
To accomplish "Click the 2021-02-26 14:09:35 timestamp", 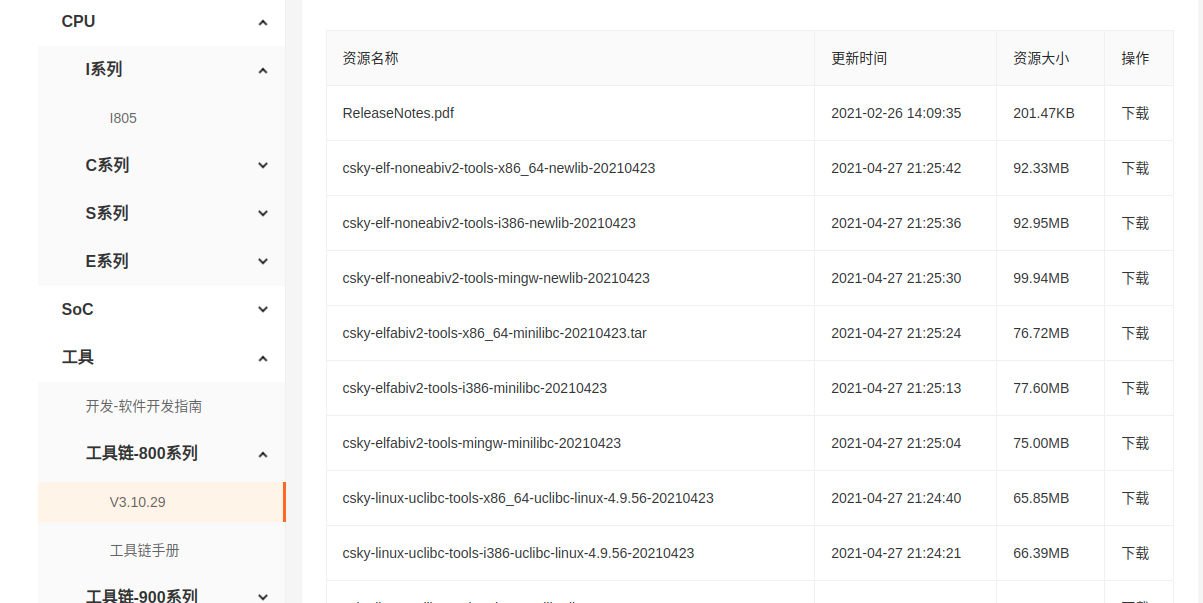I will pyautogui.click(x=896, y=113).
